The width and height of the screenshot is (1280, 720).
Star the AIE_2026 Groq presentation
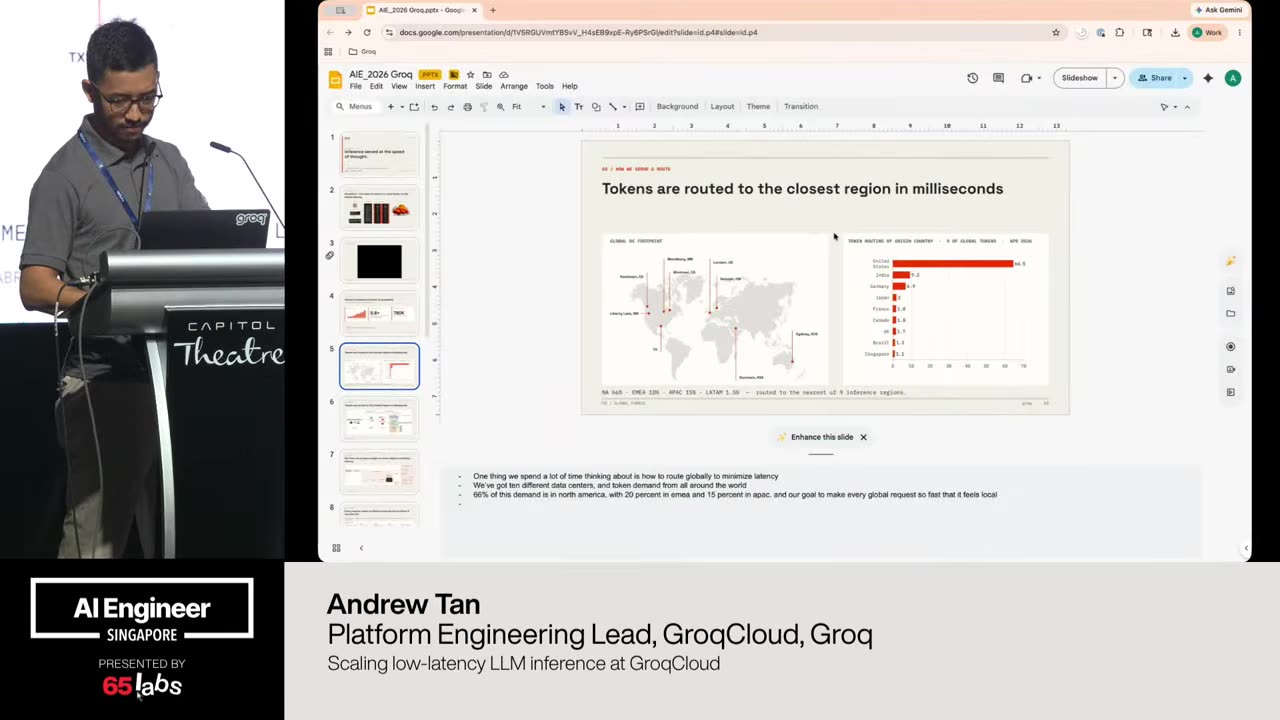[471, 75]
